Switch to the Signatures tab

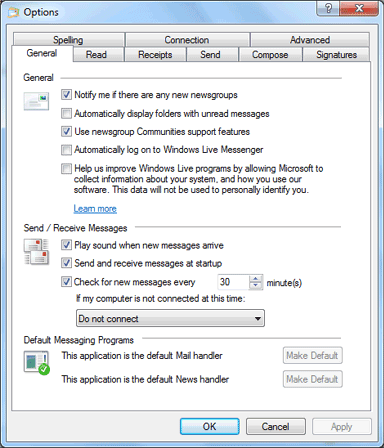tap(336, 54)
